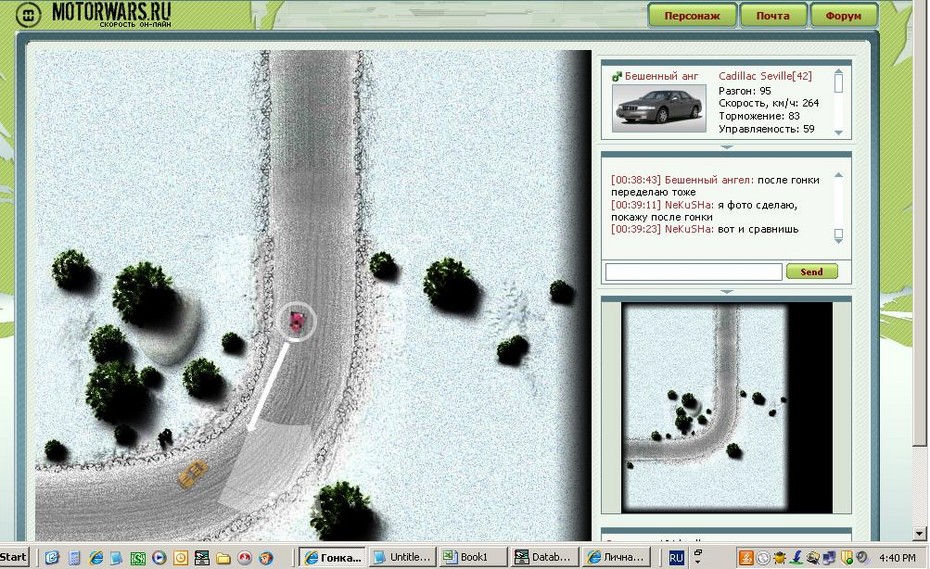The width and height of the screenshot is (930, 569).
Task: Open the Форум tab
Action: click(x=843, y=16)
